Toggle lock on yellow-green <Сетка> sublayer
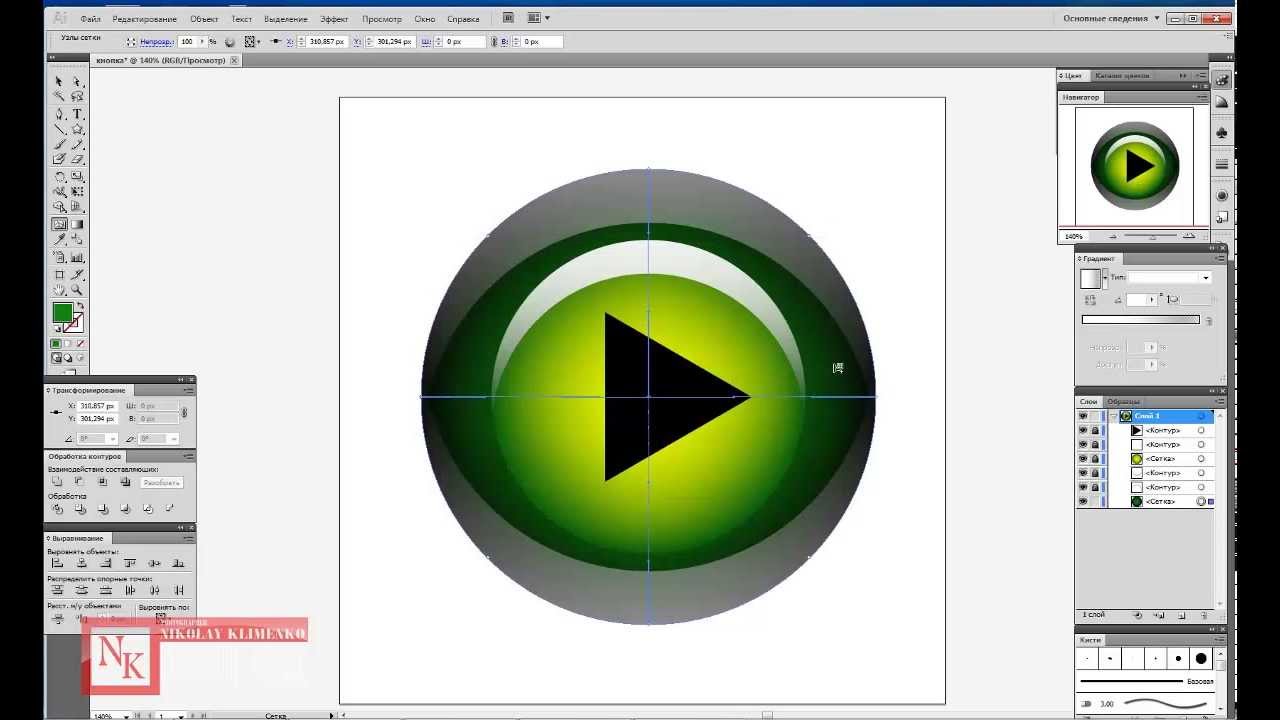 click(1095, 459)
